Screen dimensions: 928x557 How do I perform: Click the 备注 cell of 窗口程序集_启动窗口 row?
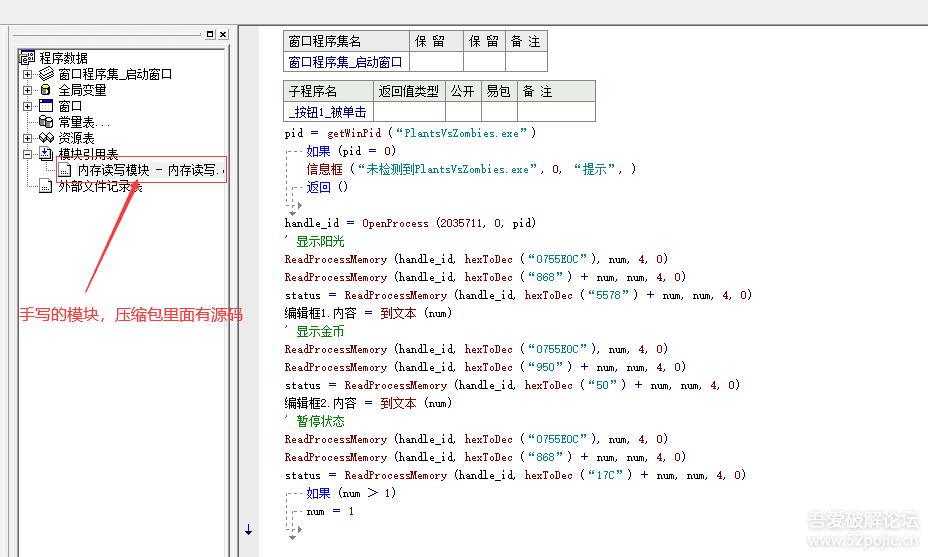526,62
